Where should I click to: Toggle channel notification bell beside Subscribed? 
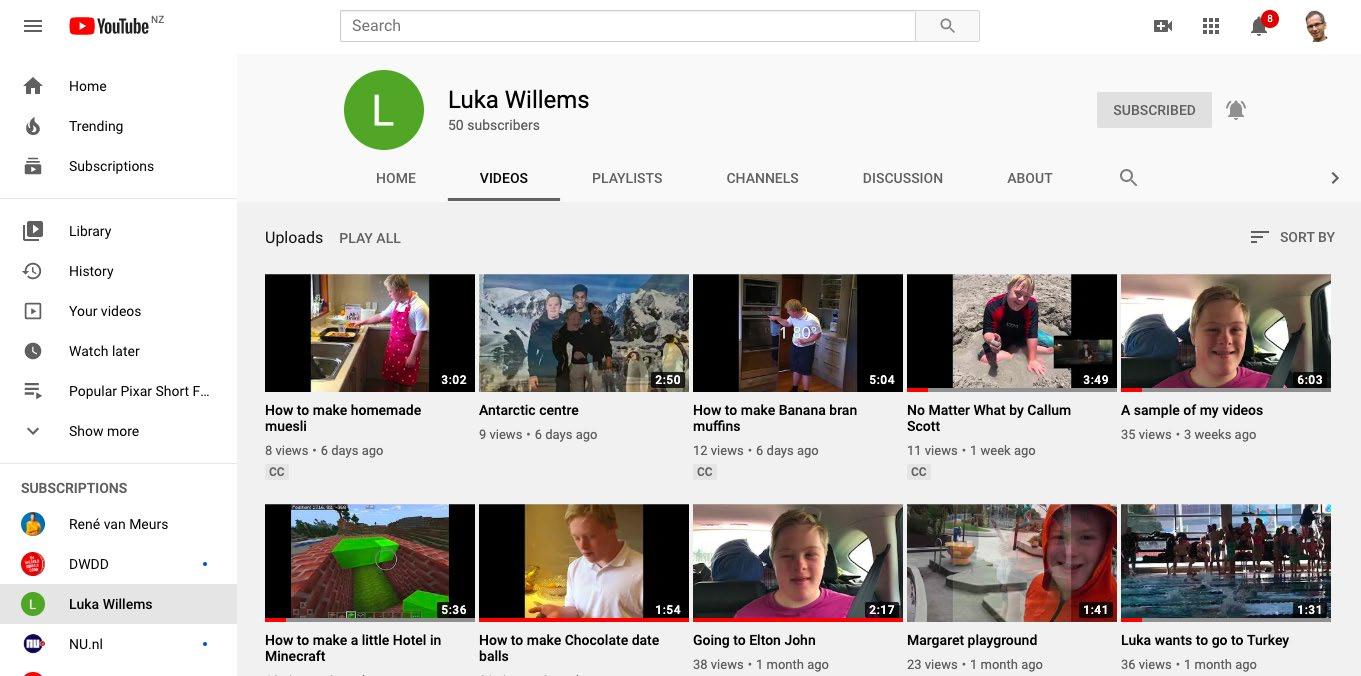[1236, 110]
